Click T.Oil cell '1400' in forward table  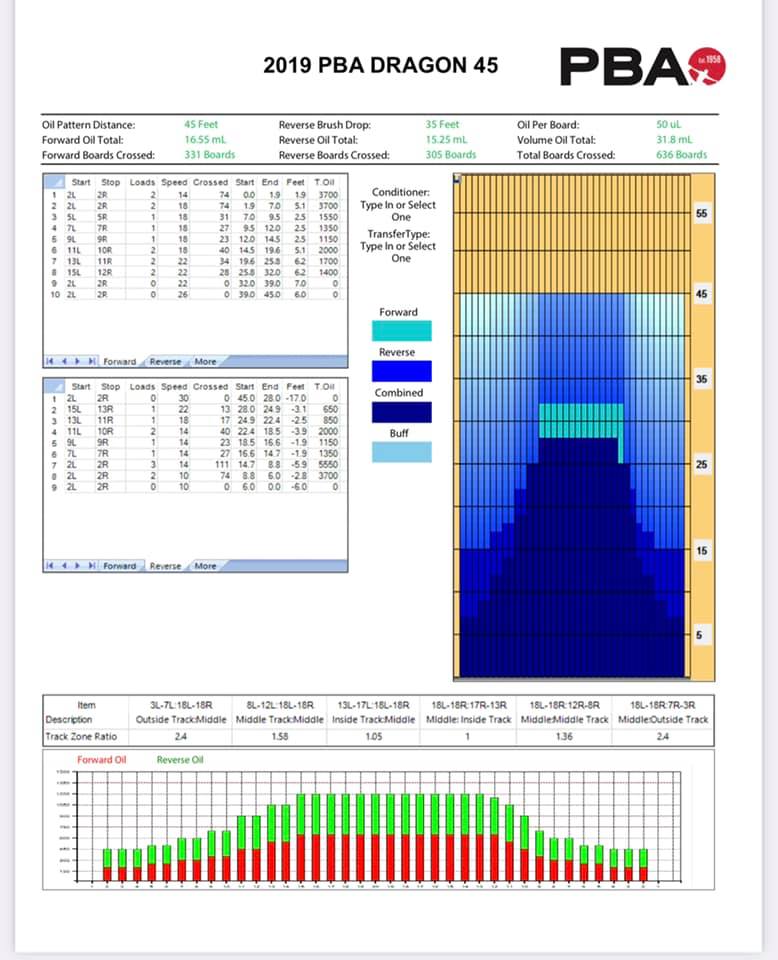[x=328, y=272]
